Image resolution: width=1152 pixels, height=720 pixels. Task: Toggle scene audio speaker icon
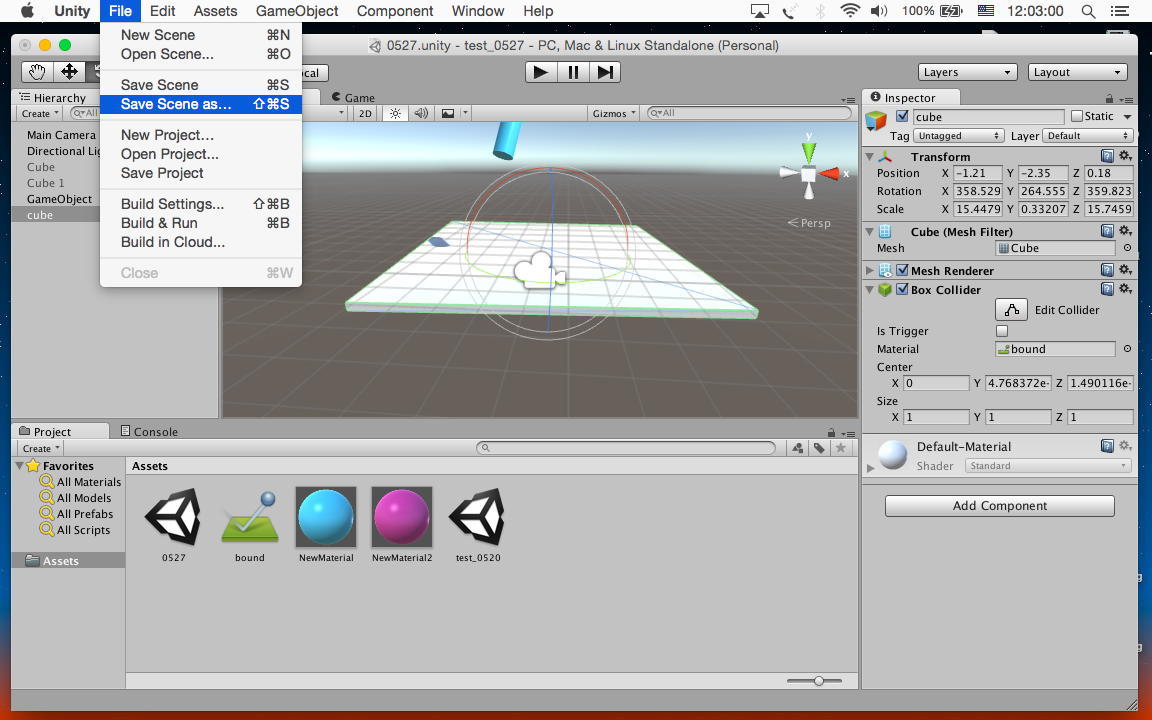[421, 113]
